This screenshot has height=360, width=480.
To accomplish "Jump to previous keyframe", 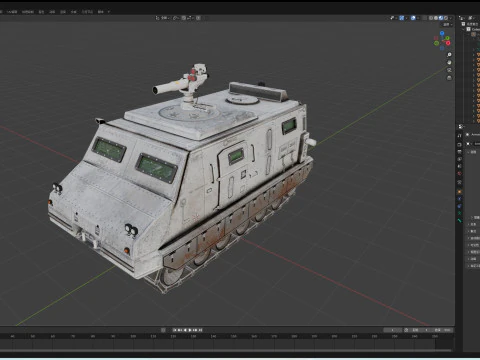I will pos(180,330).
